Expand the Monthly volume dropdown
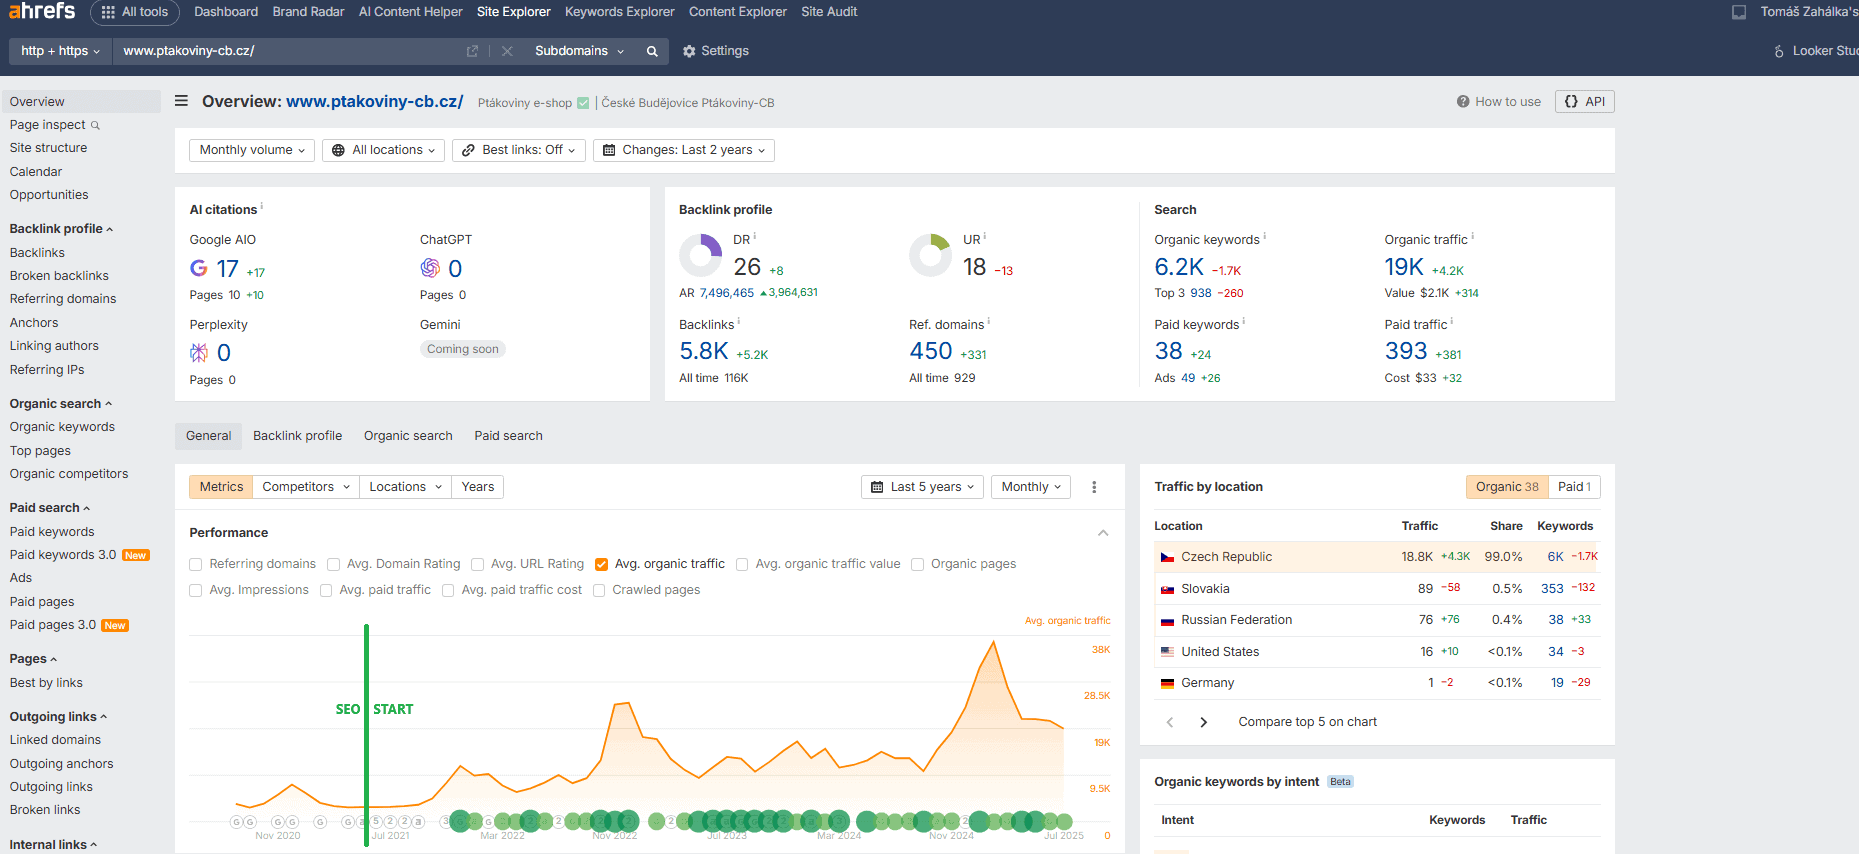Image resolution: width=1859 pixels, height=854 pixels. (x=252, y=150)
